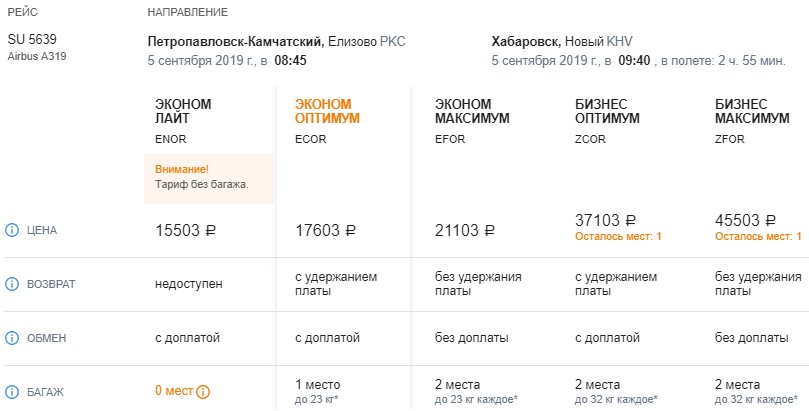Click the info icon beside ВОЗВРАТ
The height and width of the screenshot is (411, 809).
click(13, 284)
